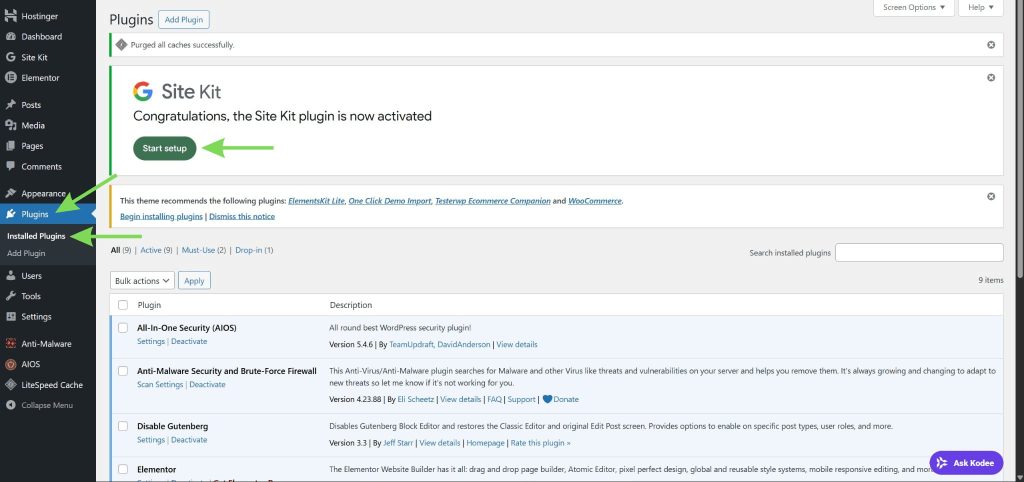Click the Pages icon in sidebar
This screenshot has width=1024, height=482.
(x=10, y=146)
